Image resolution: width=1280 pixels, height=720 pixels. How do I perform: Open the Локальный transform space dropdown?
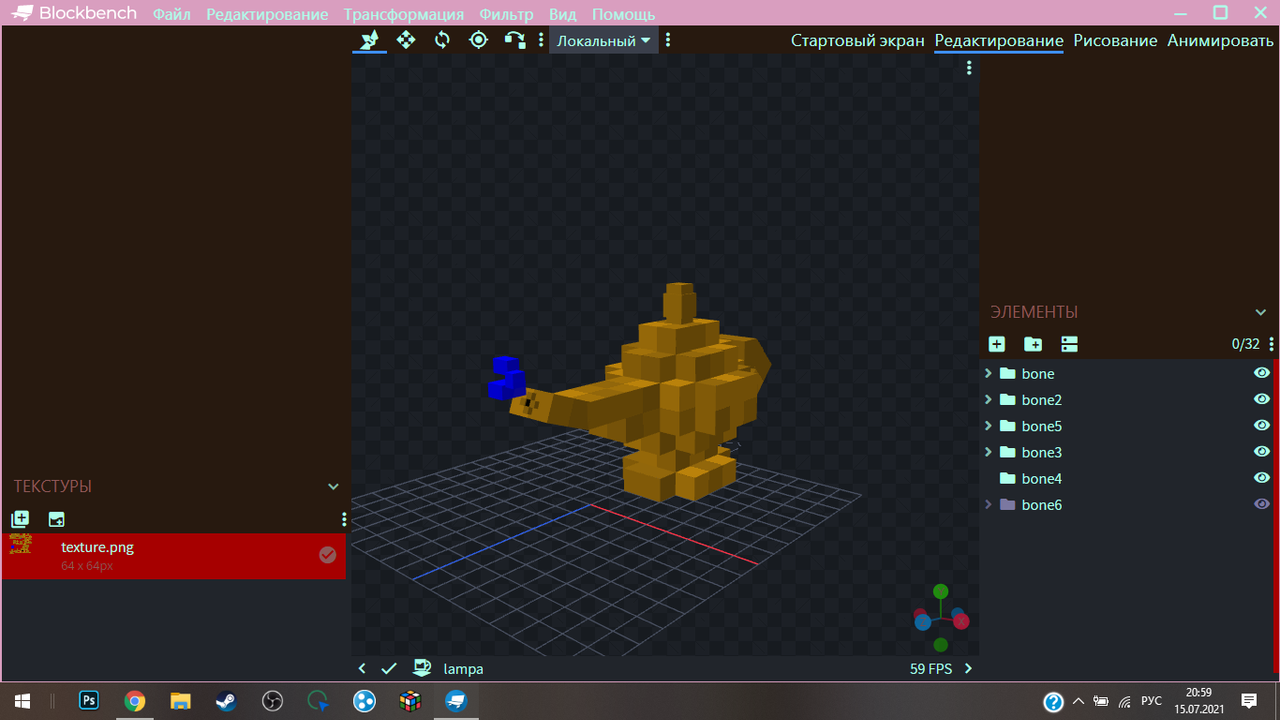(x=603, y=41)
